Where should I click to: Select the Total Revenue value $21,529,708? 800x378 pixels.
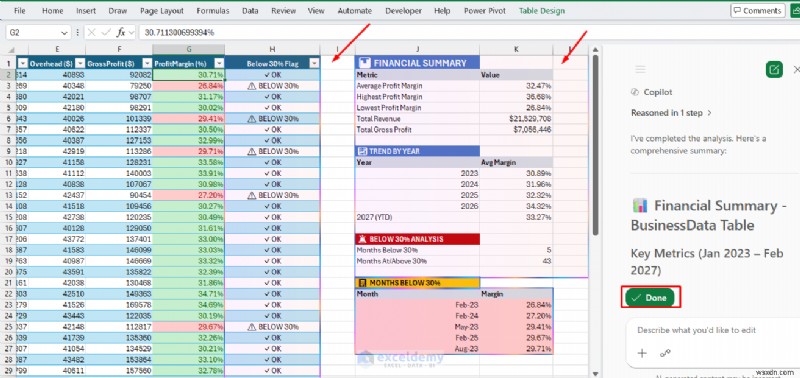(x=516, y=118)
